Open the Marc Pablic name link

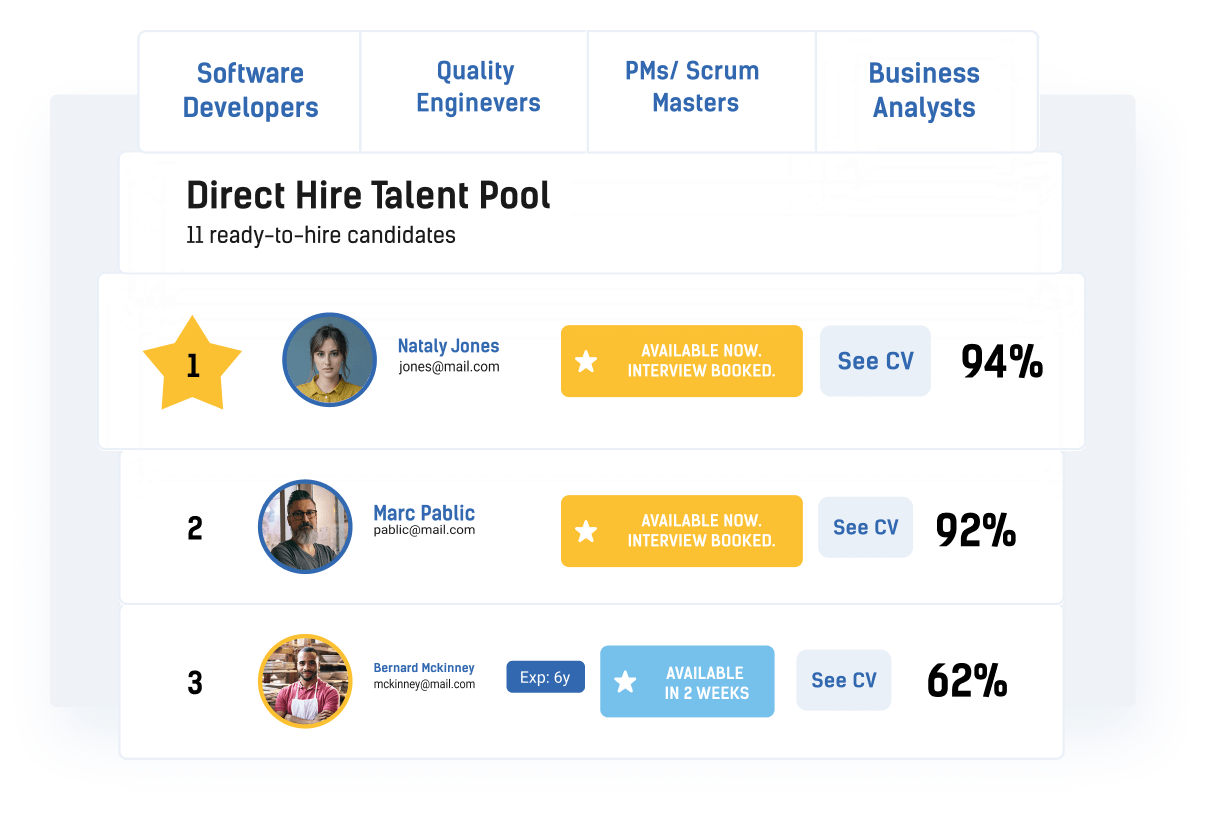[x=424, y=513]
